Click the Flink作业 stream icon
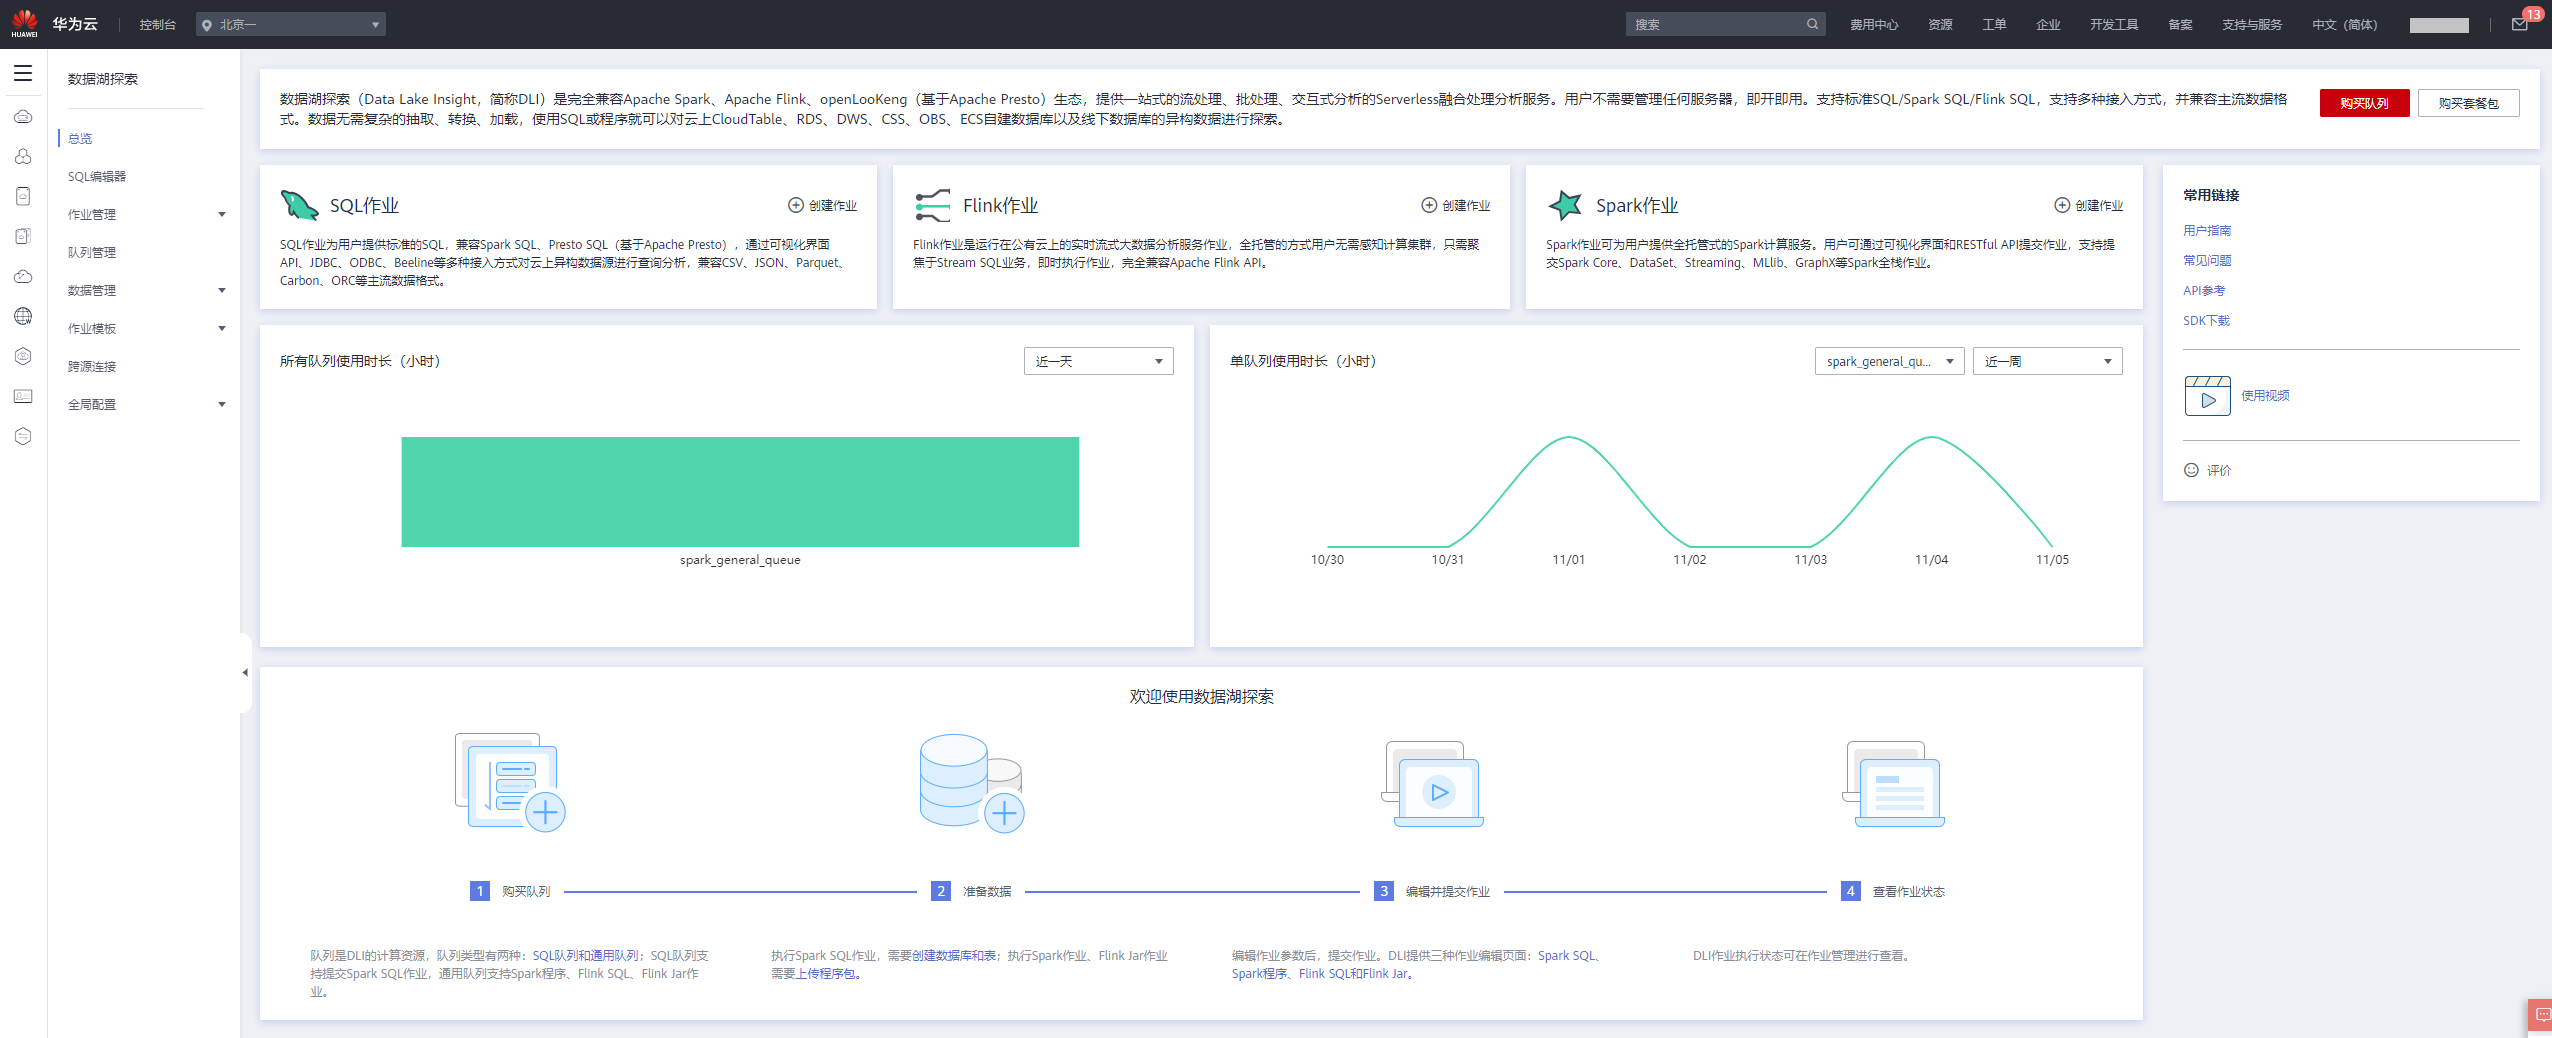Viewport: 2552px width, 1038px height. point(932,205)
